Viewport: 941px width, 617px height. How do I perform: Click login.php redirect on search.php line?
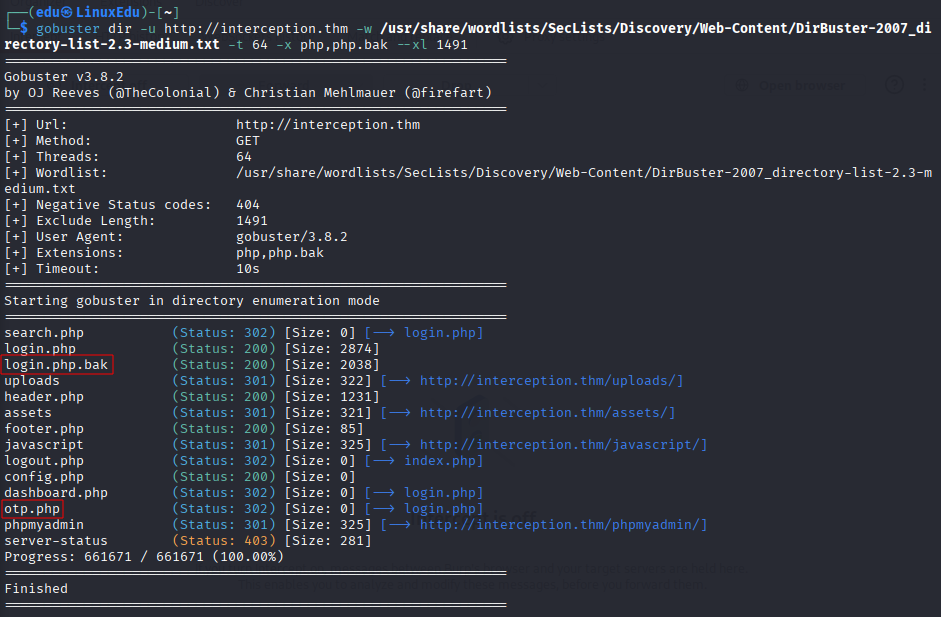(x=440, y=333)
